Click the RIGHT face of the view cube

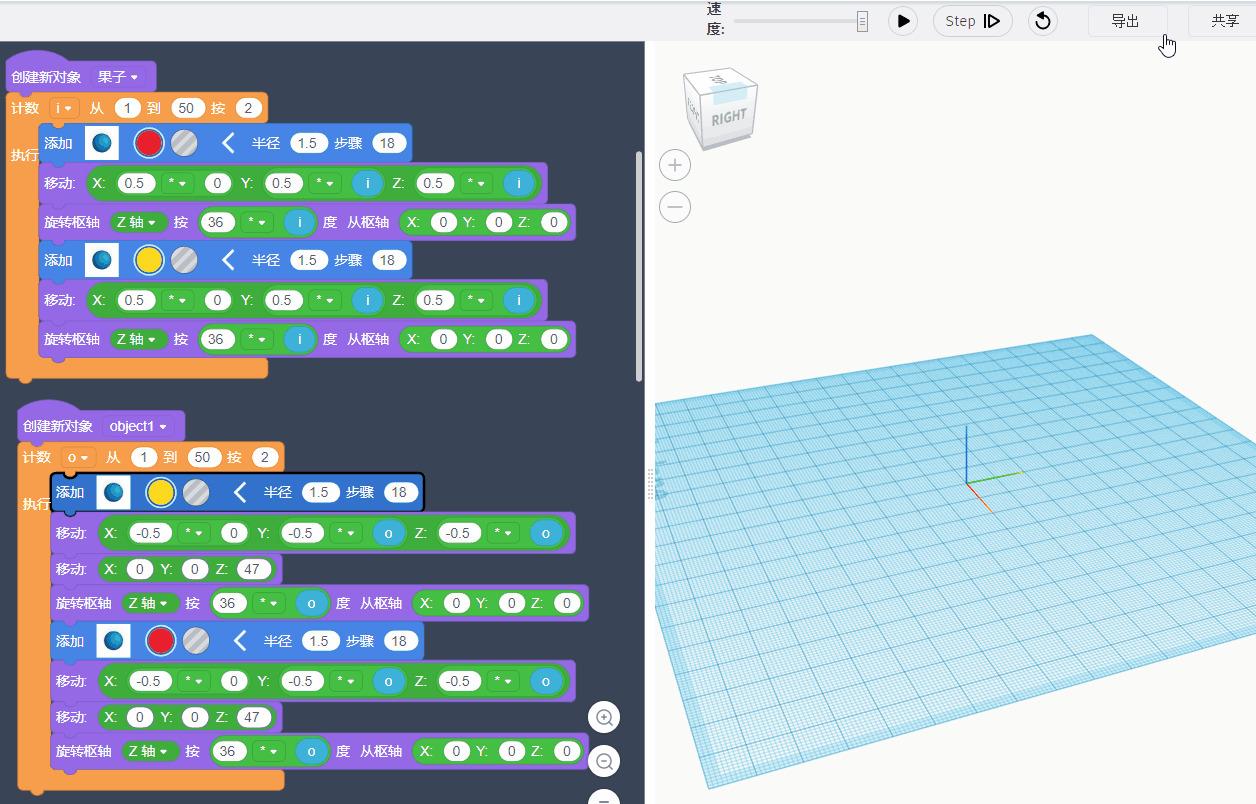[x=728, y=118]
